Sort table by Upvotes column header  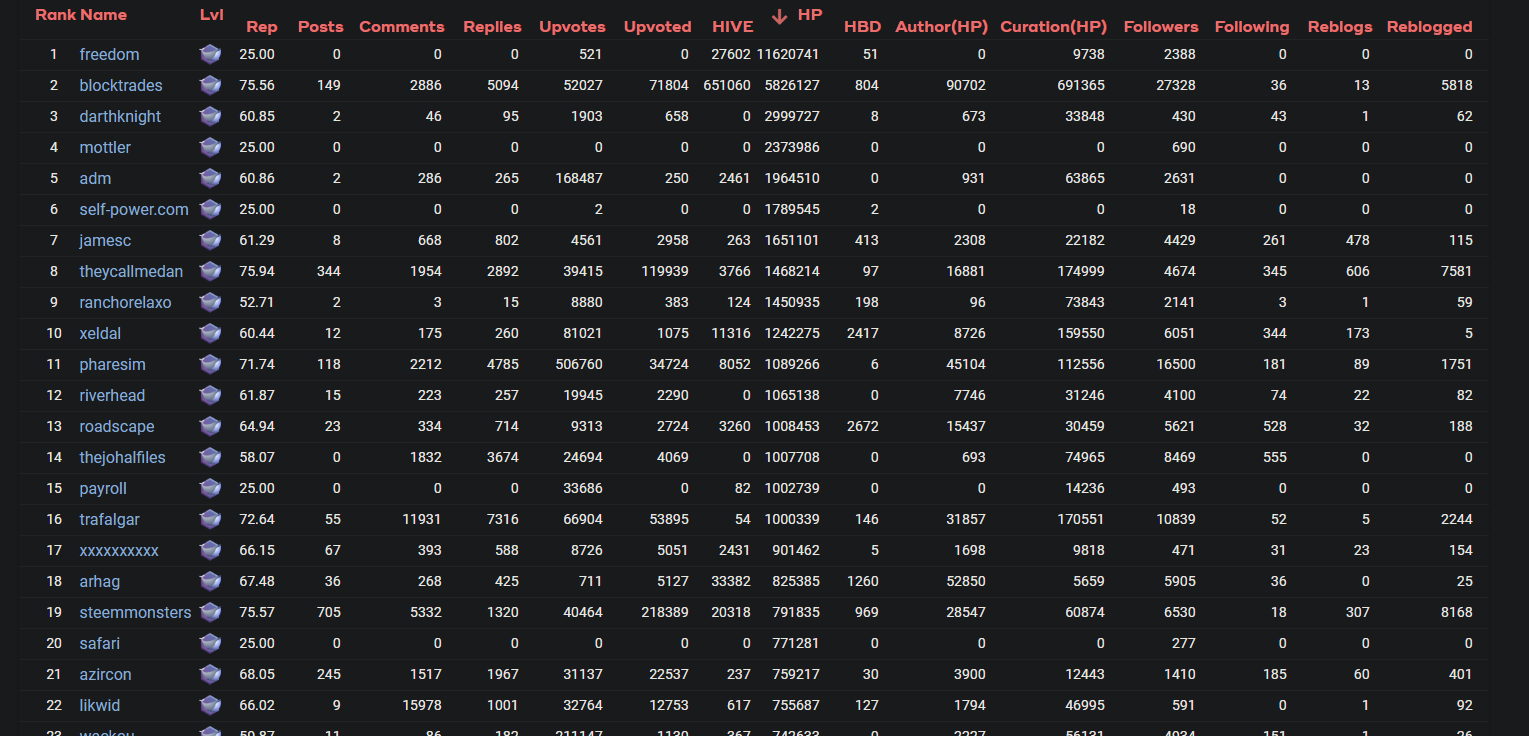click(x=572, y=27)
